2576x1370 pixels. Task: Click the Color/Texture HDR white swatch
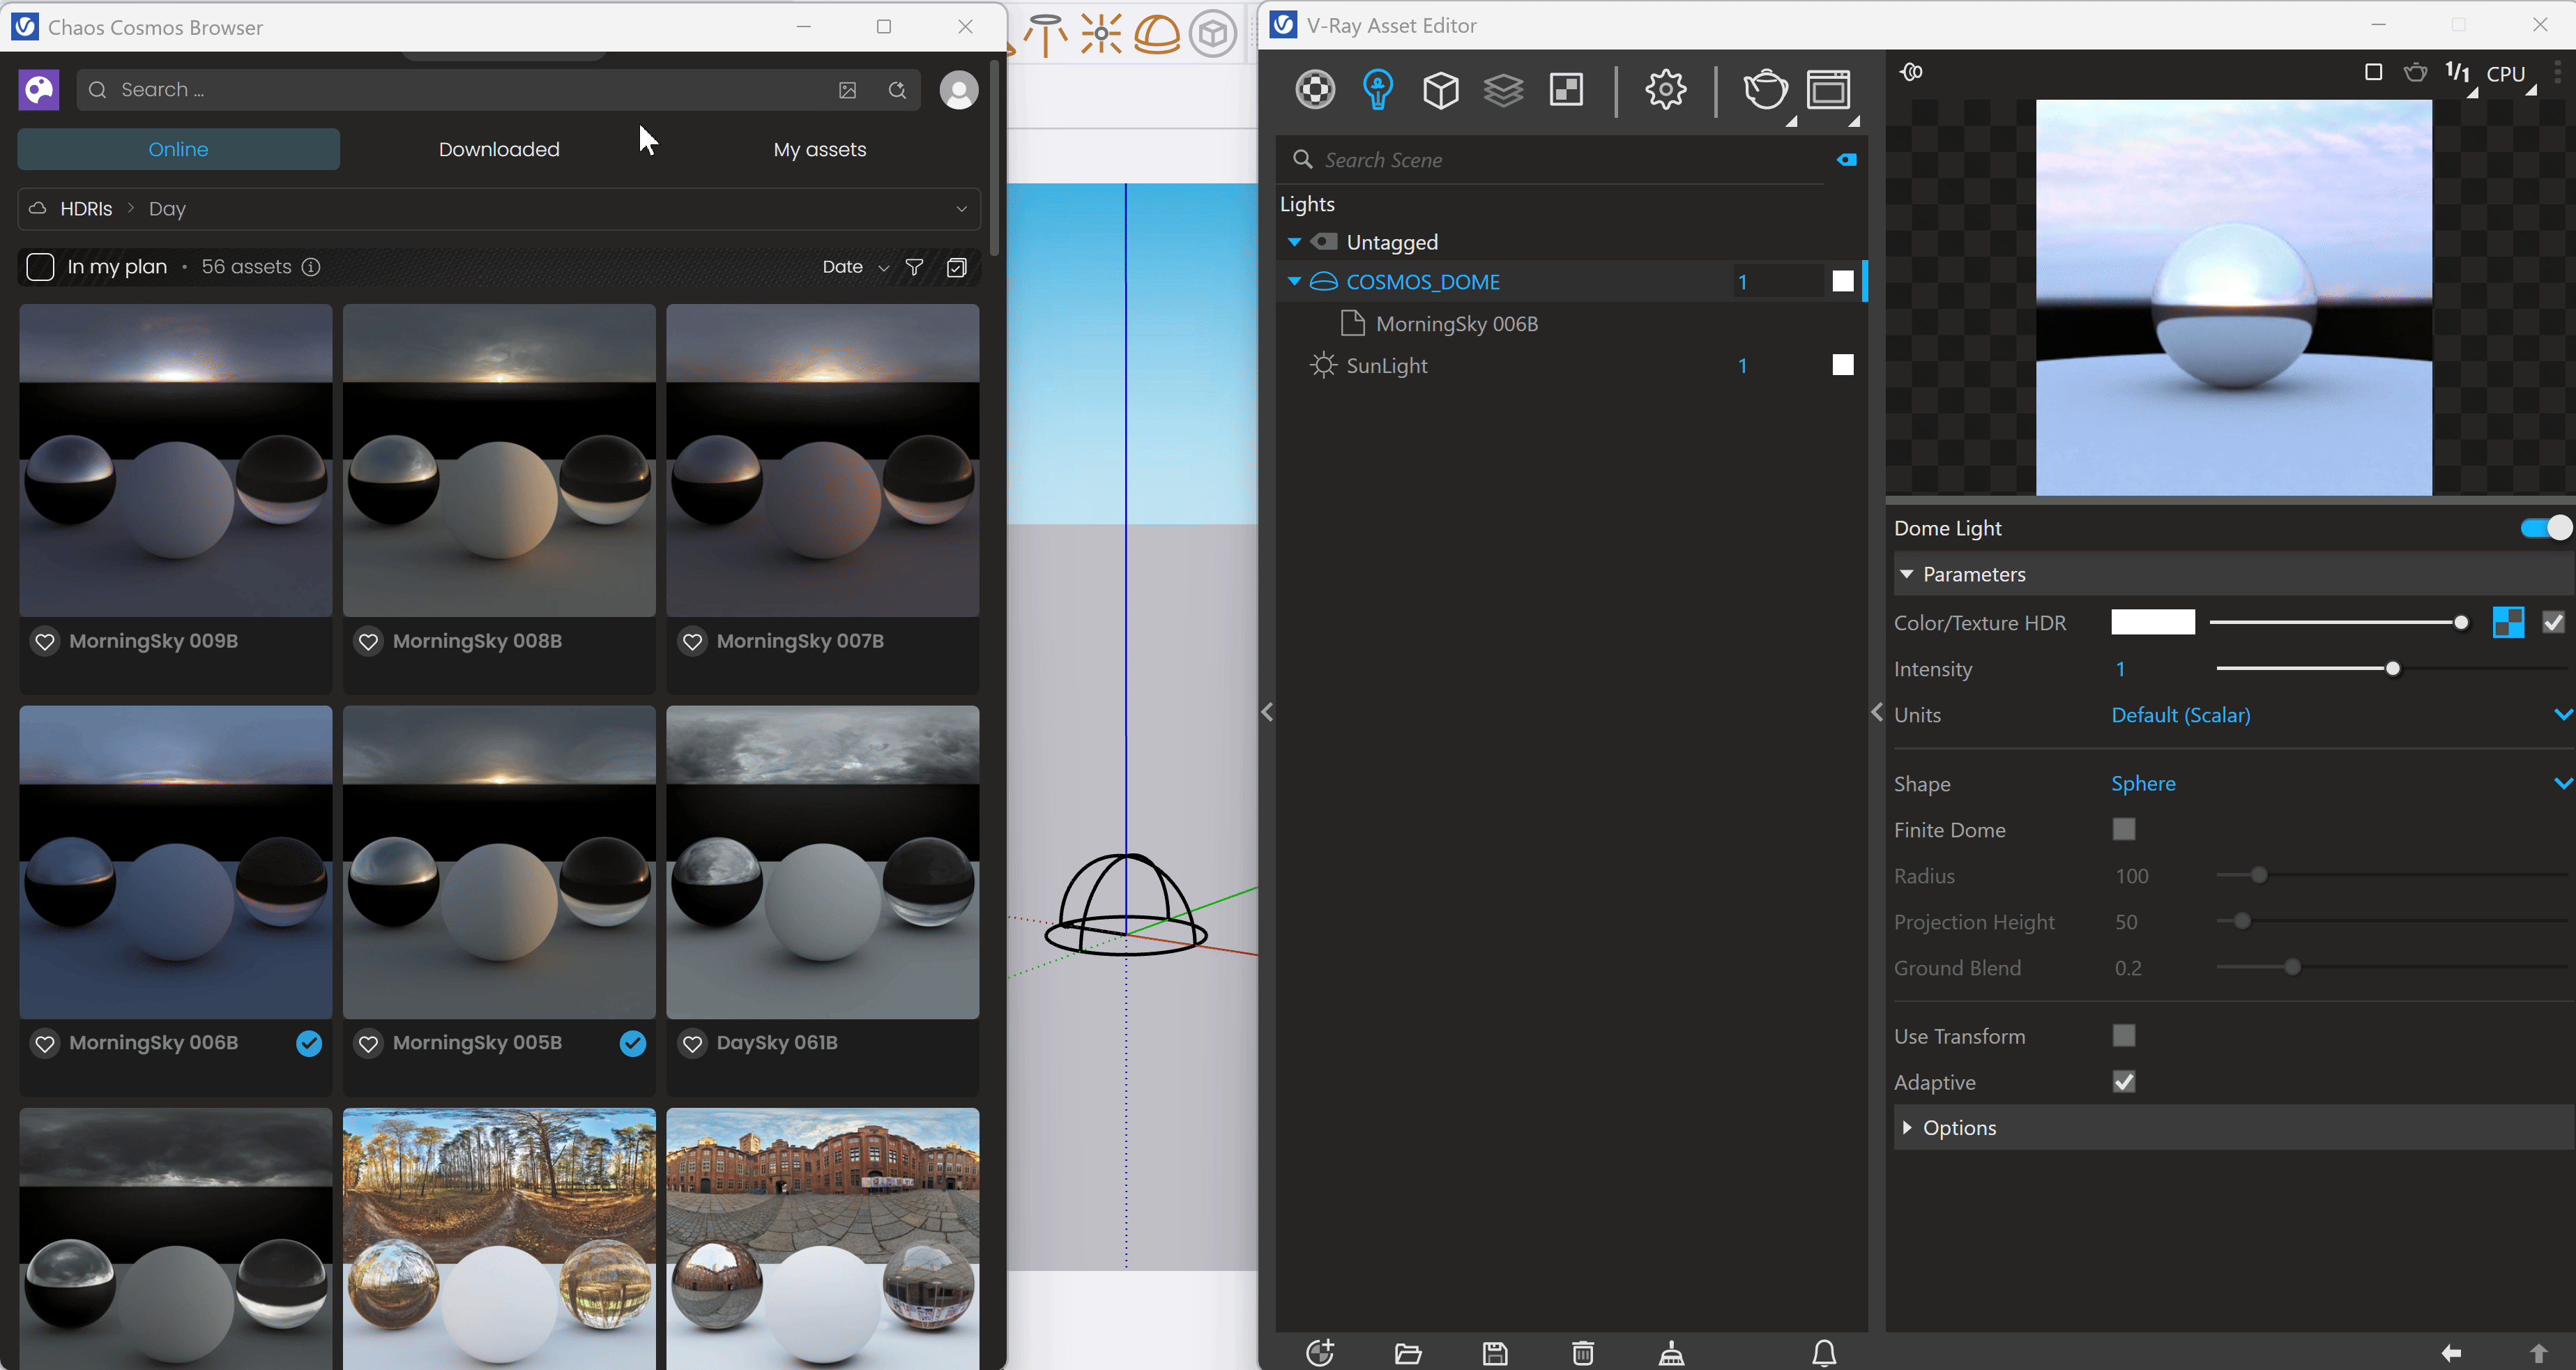pyautogui.click(x=2152, y=622)
